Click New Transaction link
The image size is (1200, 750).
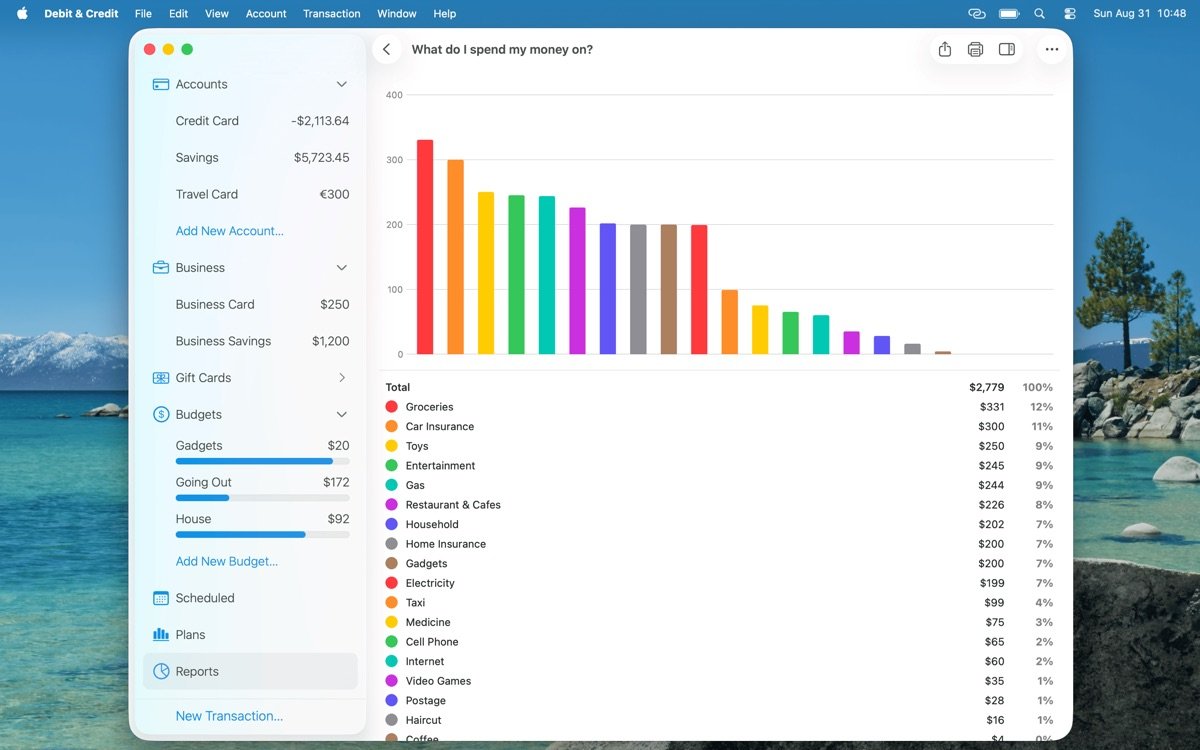click(x=229, y=716)
